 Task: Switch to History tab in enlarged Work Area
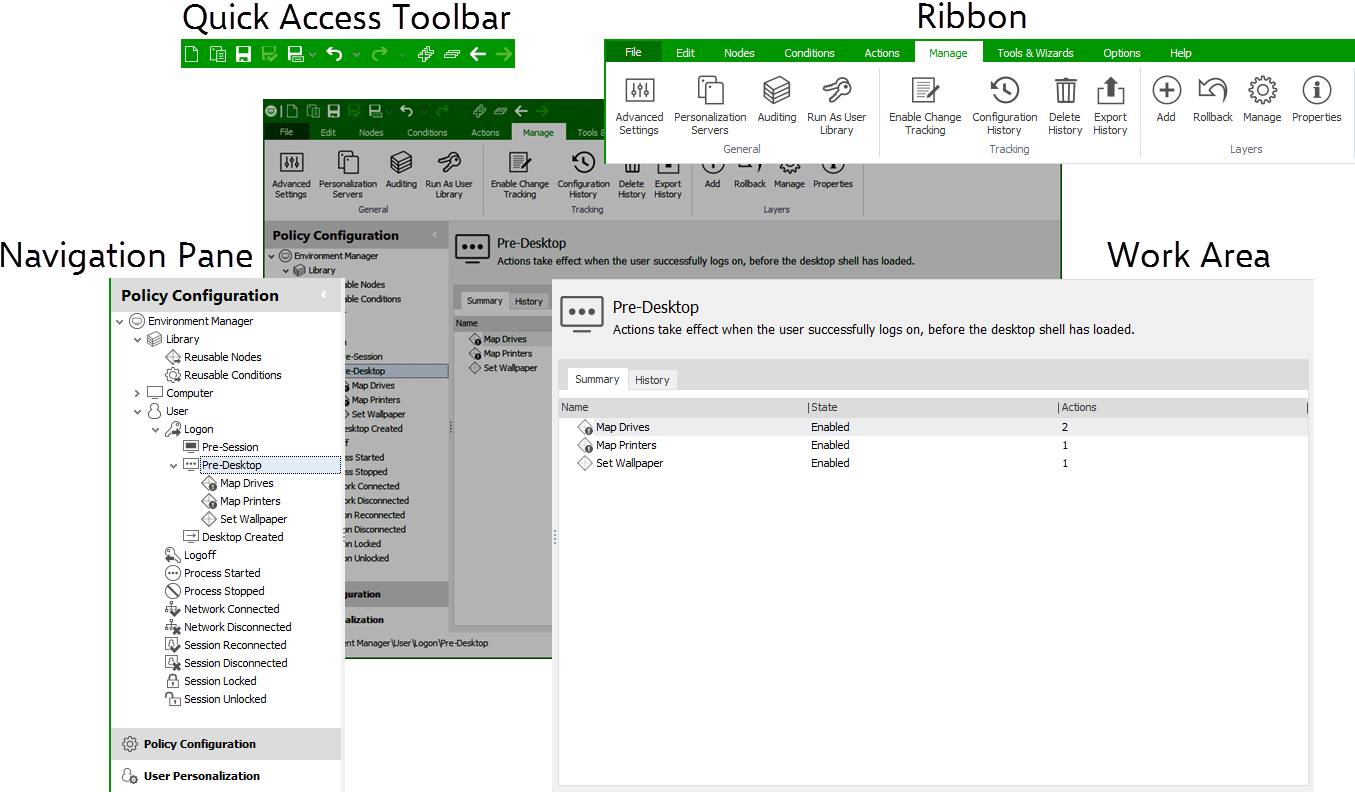pos(652,380)
